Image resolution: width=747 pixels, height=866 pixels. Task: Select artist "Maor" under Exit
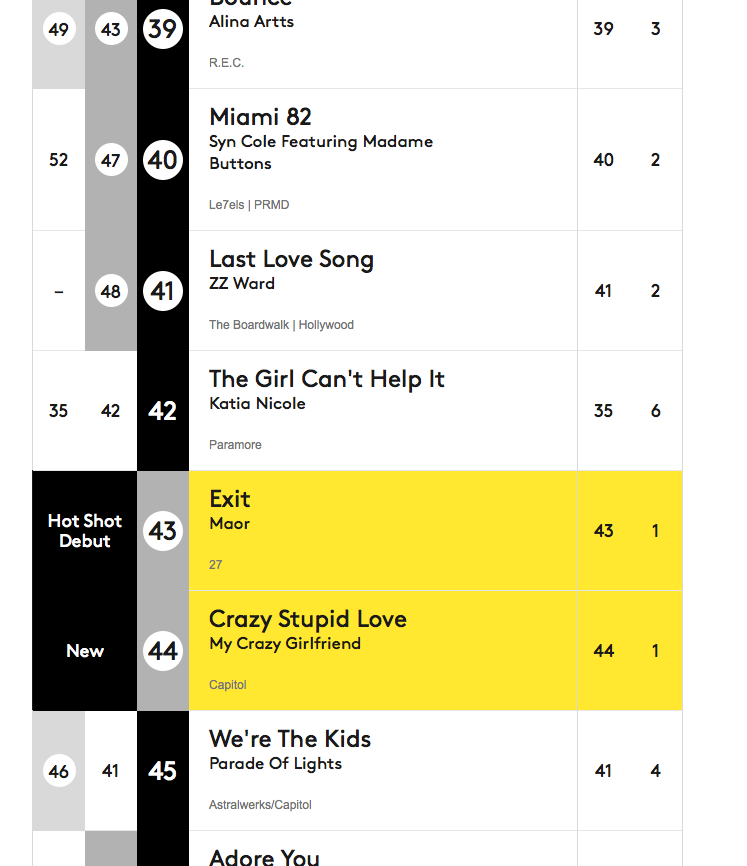[229, 523]
